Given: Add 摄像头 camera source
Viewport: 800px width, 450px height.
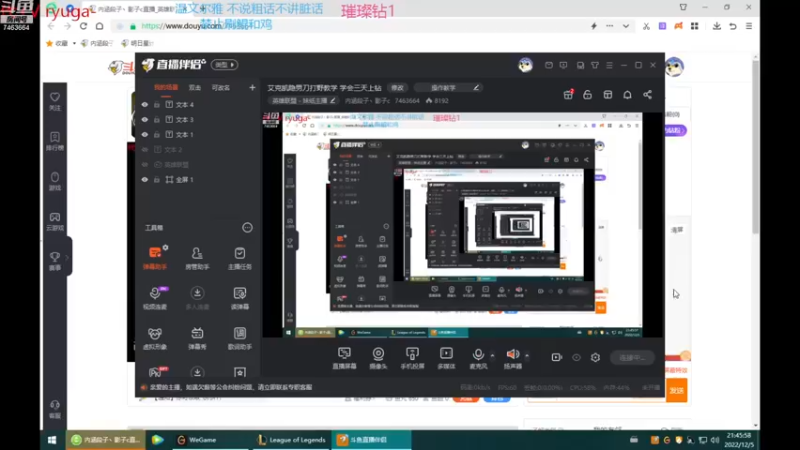Looking at the screenshot, I should pyautogui.click(x=378, y=358).
